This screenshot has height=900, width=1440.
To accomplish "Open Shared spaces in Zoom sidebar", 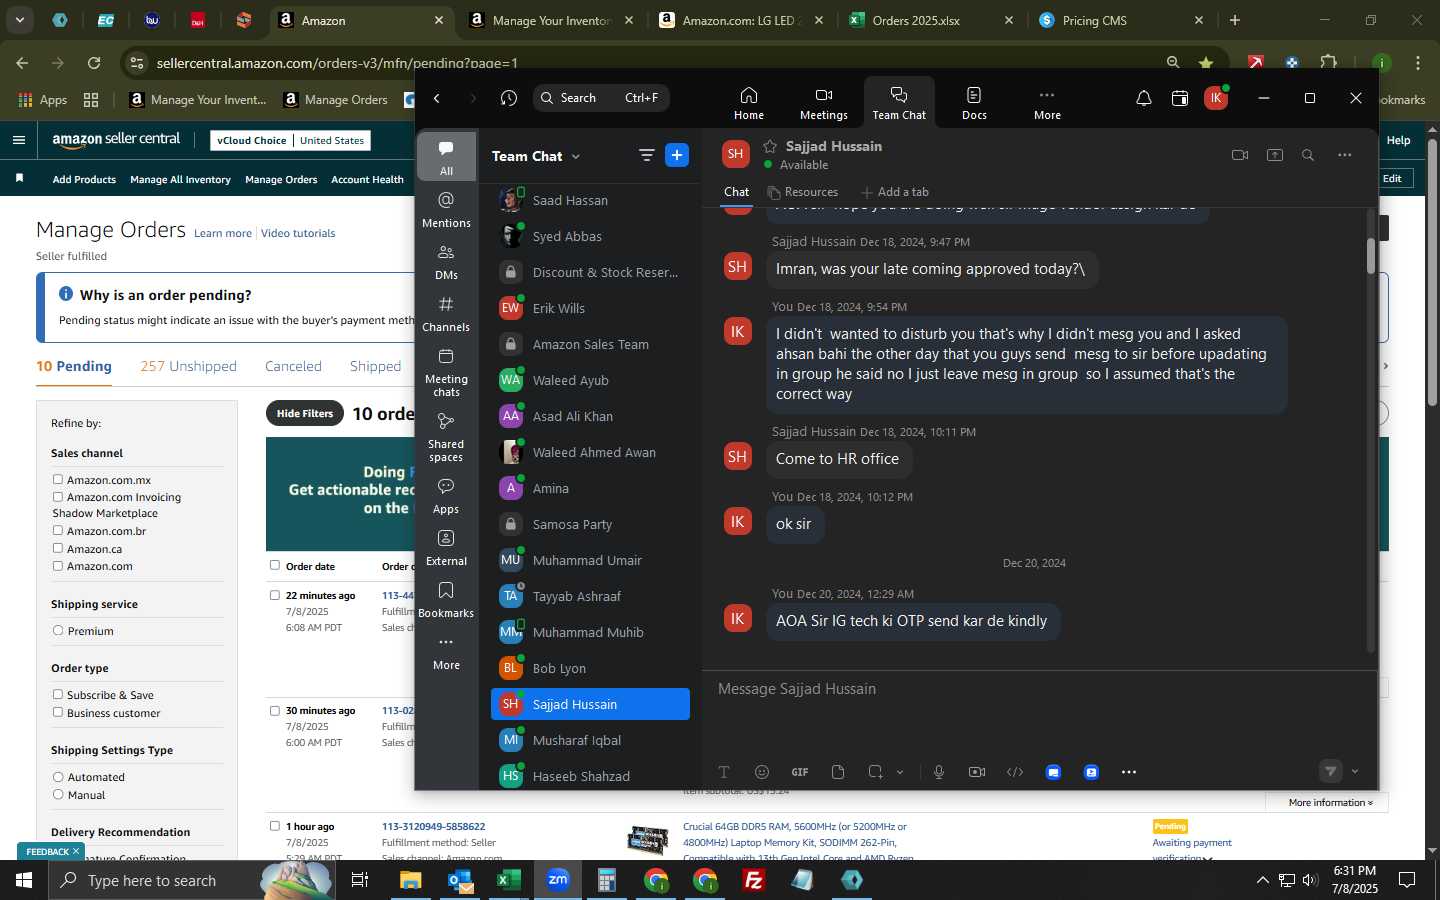I will (x=446, y=437).
